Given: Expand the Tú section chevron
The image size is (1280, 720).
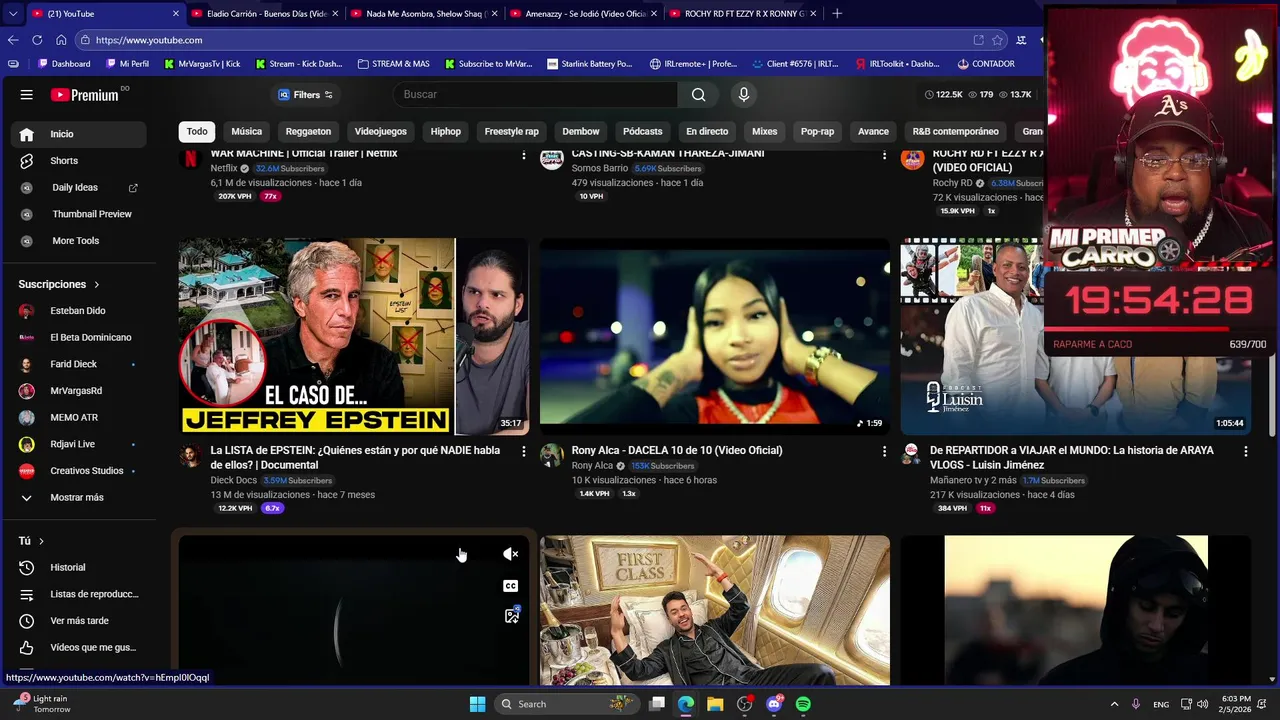Looking at the screenshot, I should 41,541.
